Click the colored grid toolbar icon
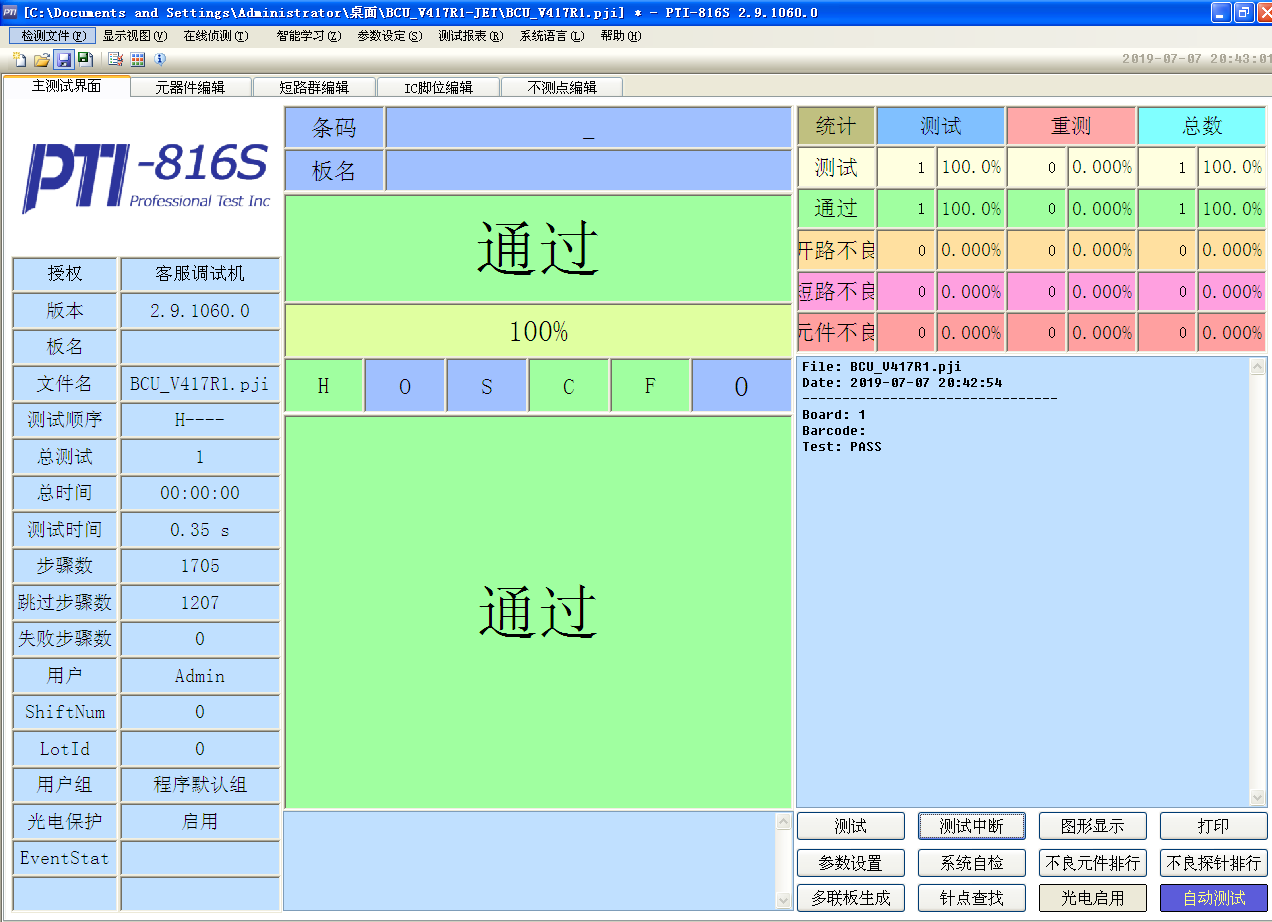This screenshot has width=1272, height=922. point(138,60)
